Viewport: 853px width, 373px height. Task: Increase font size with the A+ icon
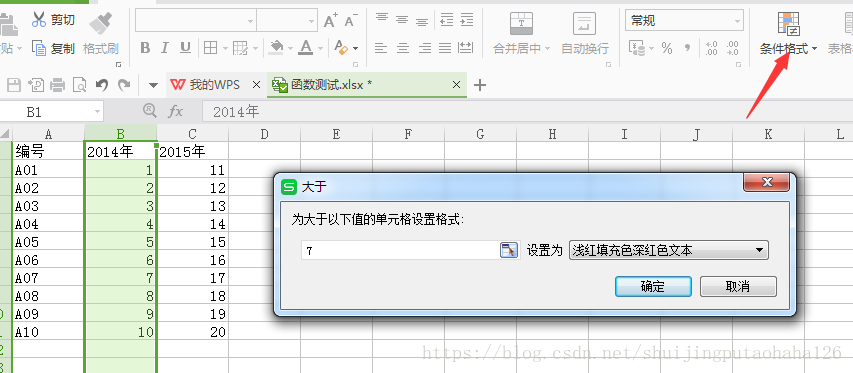(331, 21)
